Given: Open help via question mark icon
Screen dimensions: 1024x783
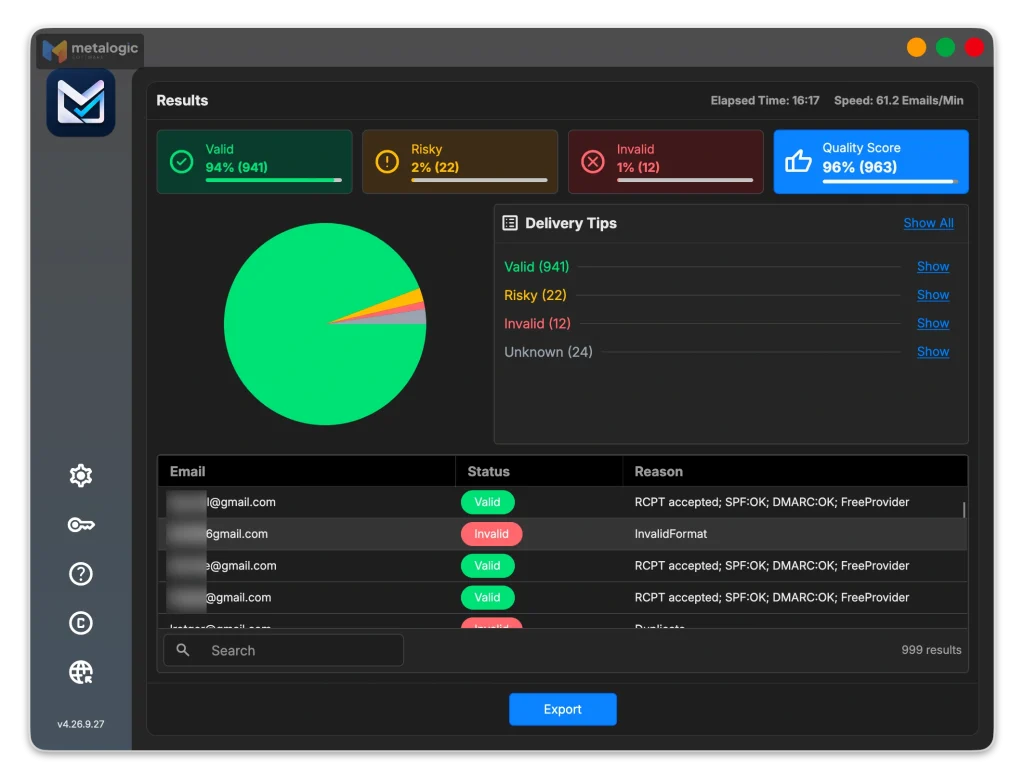Looking at the screenshot, I should click(81, 574).
